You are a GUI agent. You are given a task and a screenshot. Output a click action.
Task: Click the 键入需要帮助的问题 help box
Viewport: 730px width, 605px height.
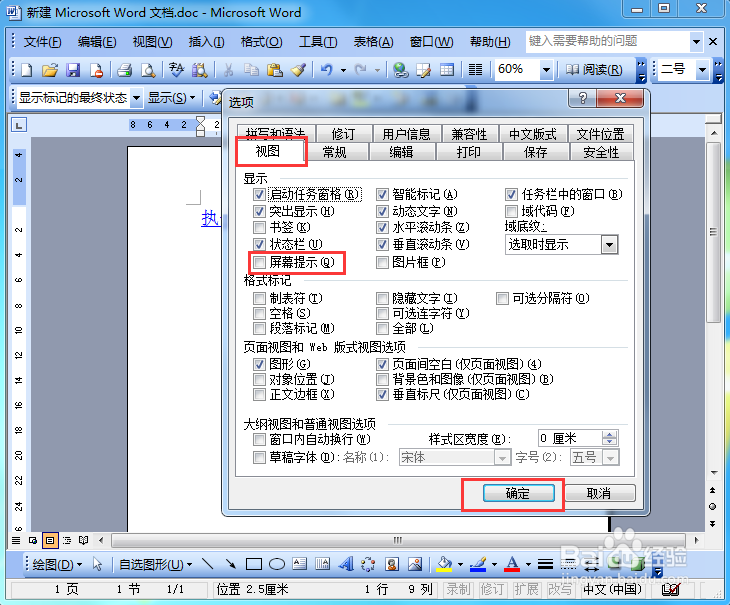608,42
